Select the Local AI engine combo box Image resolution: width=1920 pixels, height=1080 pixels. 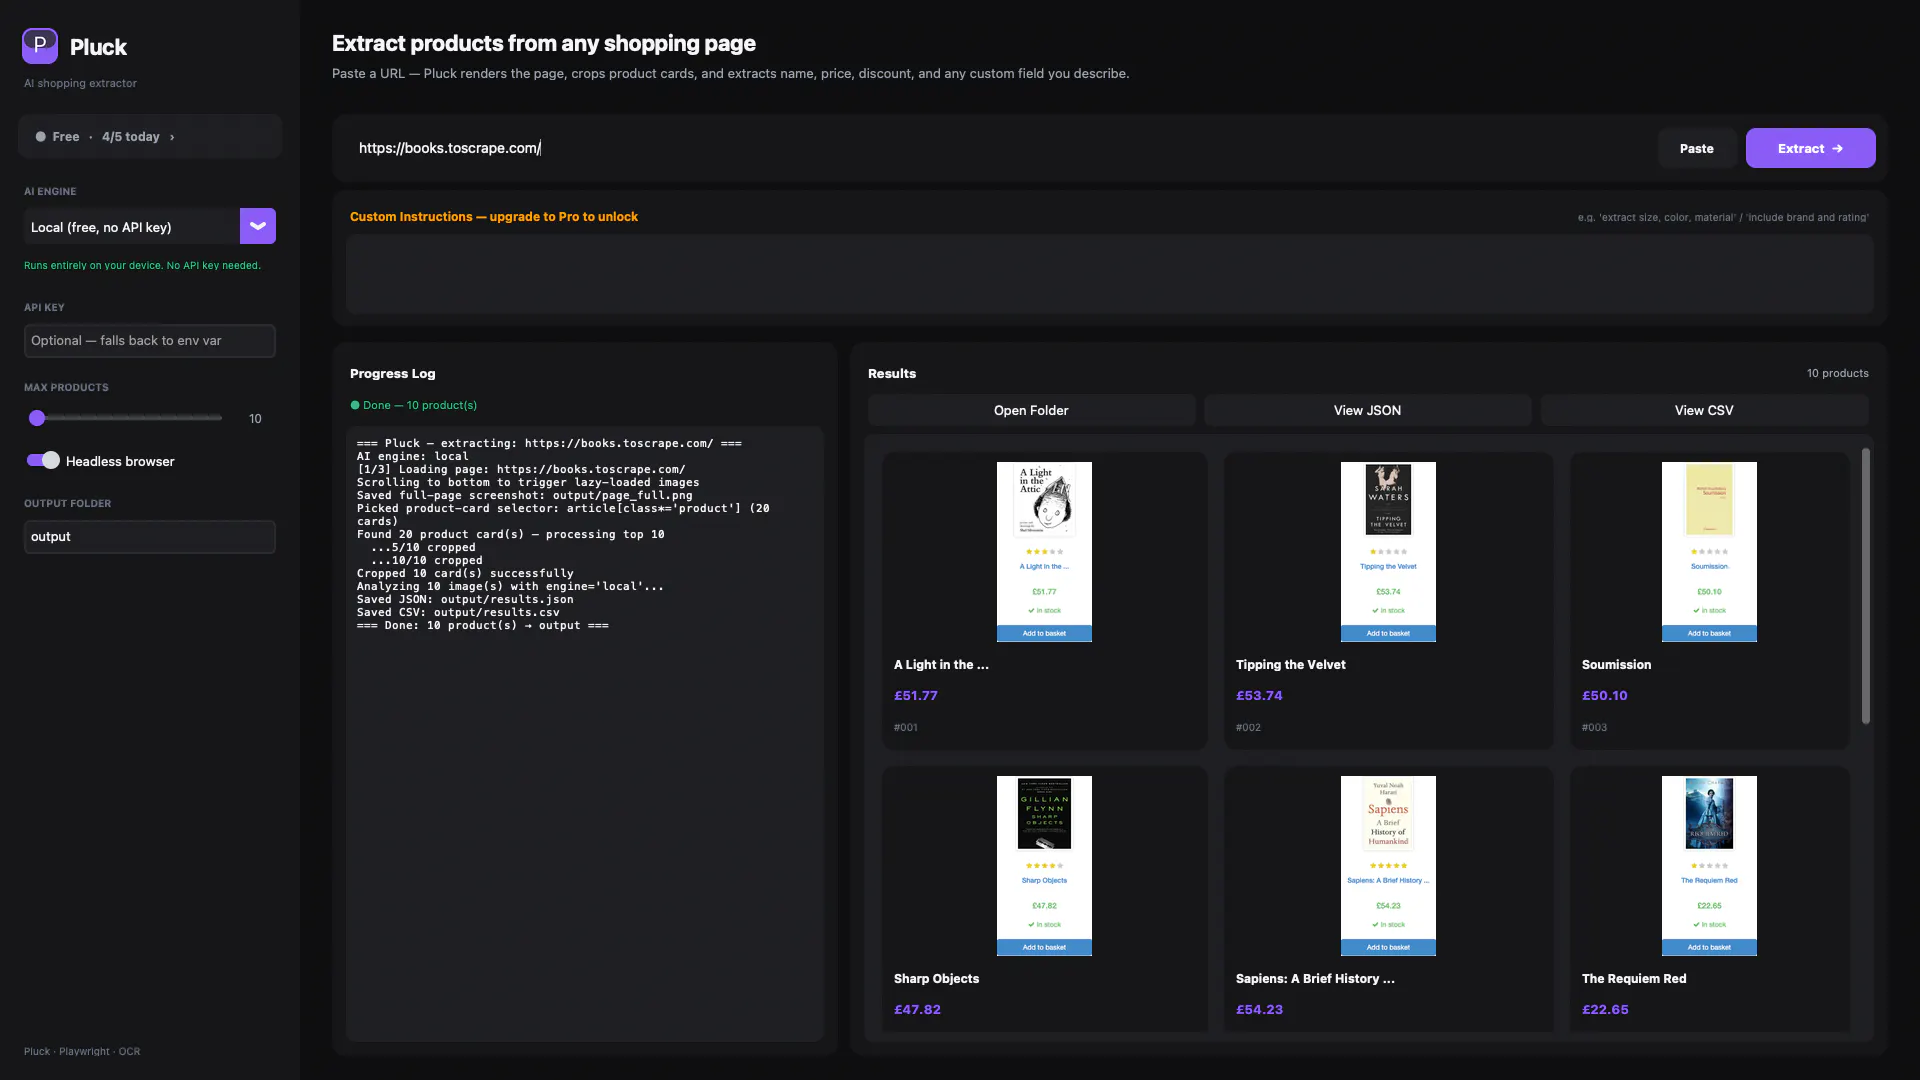click(x=150, y=226)
